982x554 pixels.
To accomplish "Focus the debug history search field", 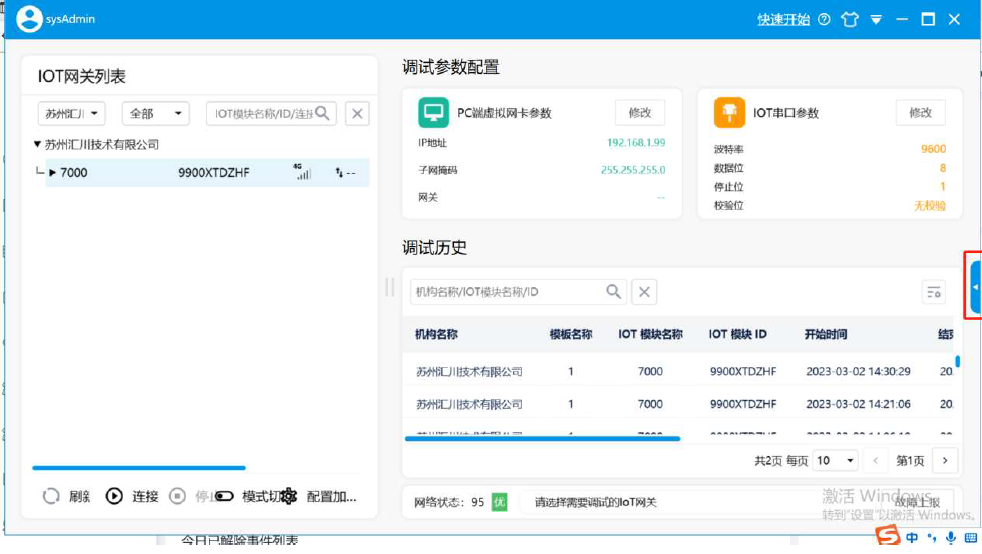I will 518,292.
